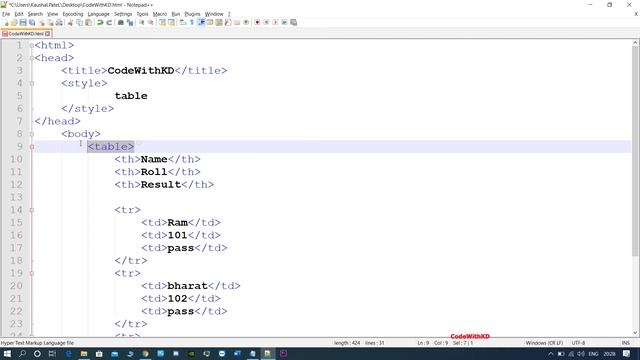Toggle Word Wrap in toolbar

tap(183, 22)
